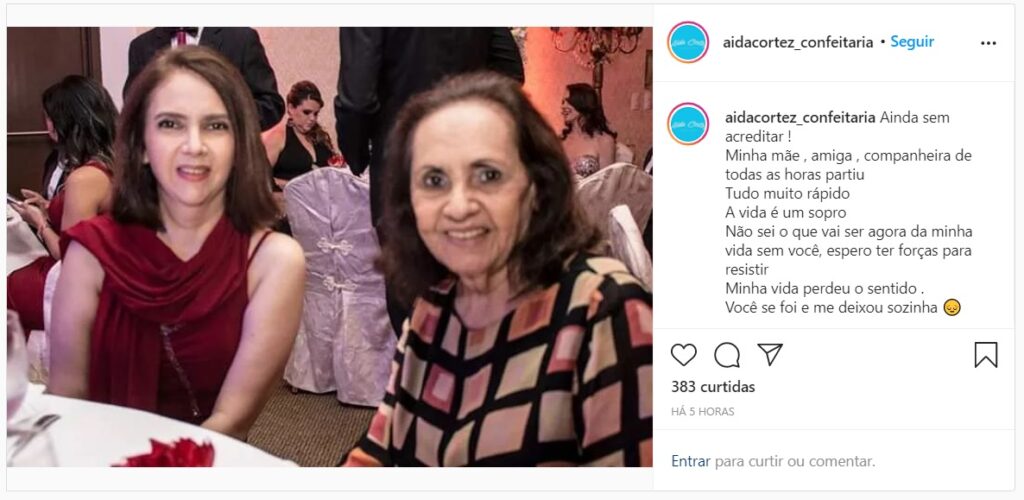Open the header profile avatar of aidacortez_confeitaria
This screenshot has width=1024, height=500.
688,42
